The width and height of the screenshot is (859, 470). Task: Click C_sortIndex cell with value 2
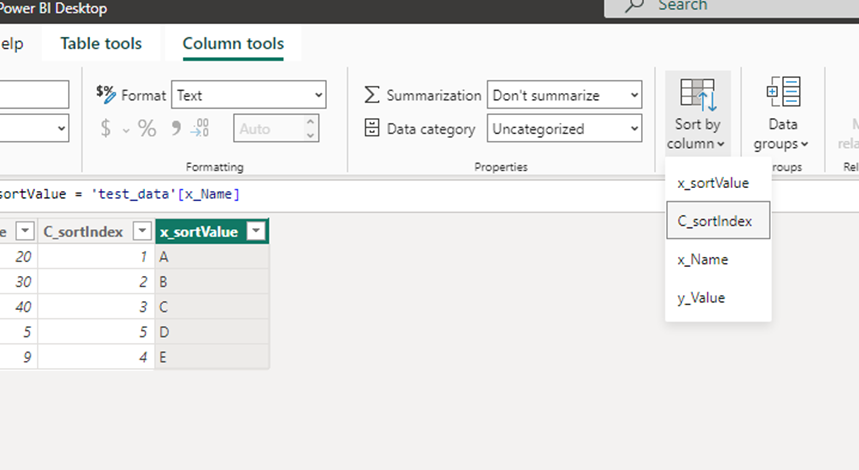(x=96, y=282)
